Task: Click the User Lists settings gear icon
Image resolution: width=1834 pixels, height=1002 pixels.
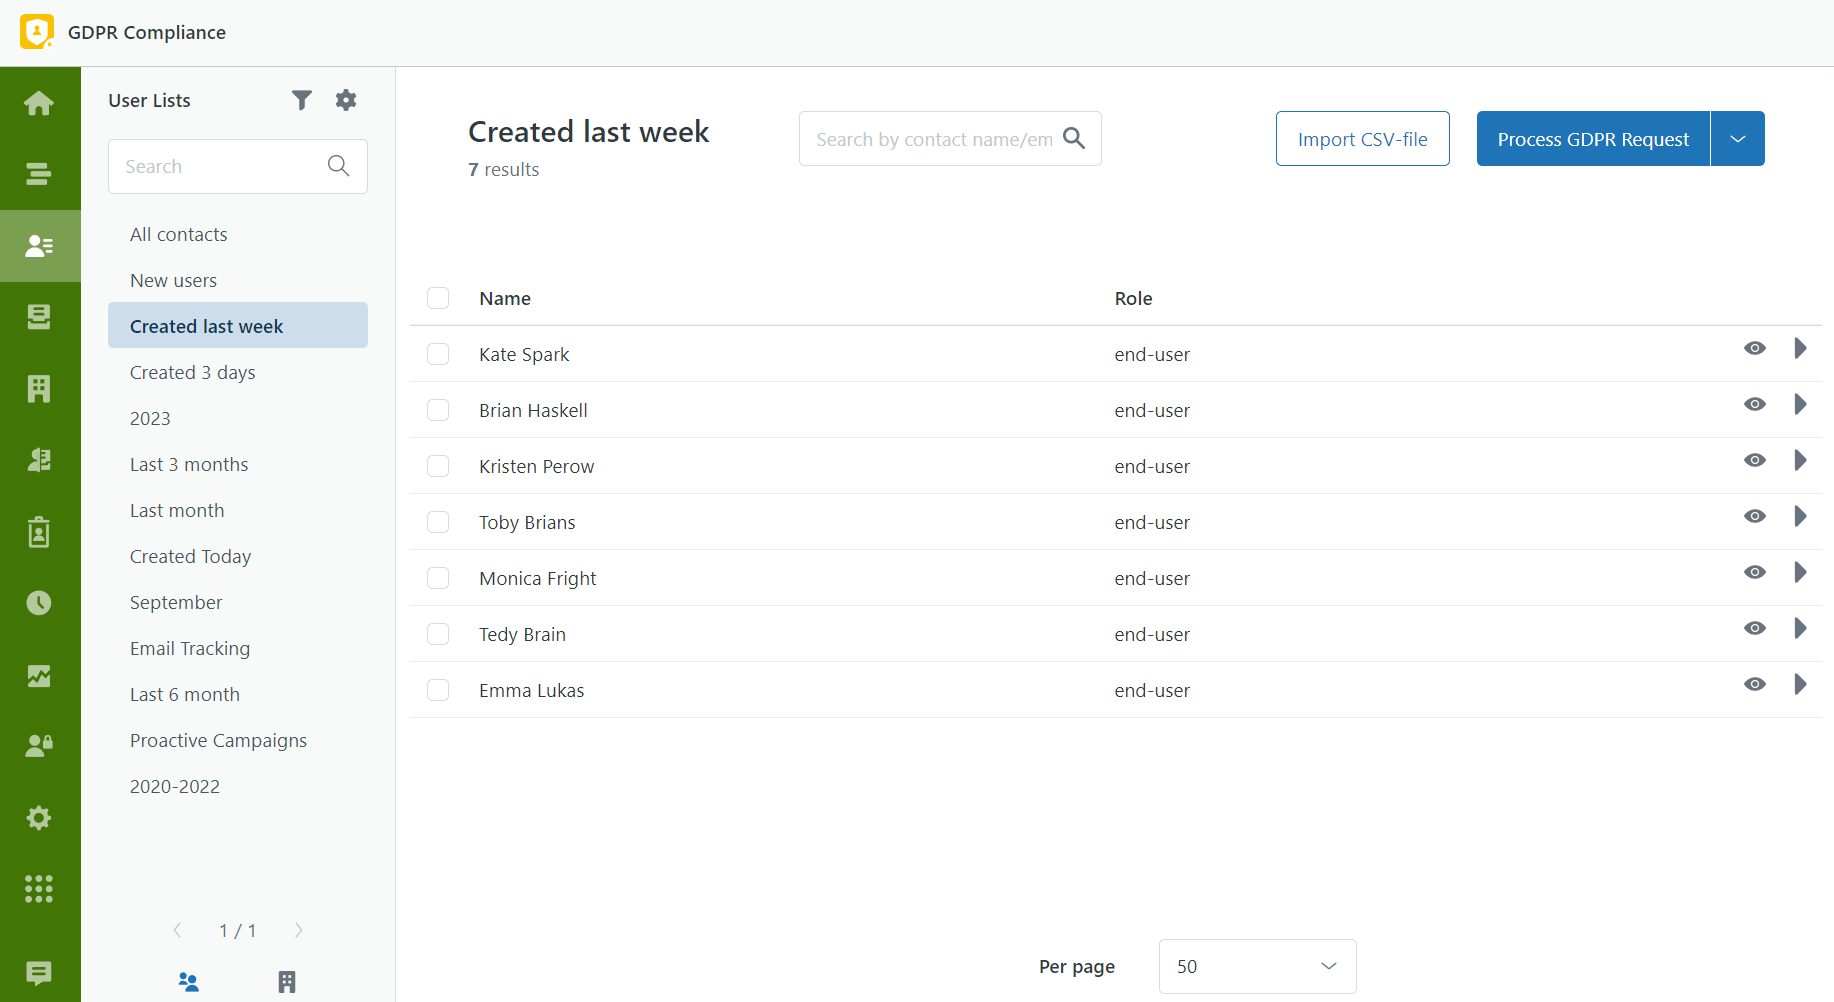Action: (345, 99)
